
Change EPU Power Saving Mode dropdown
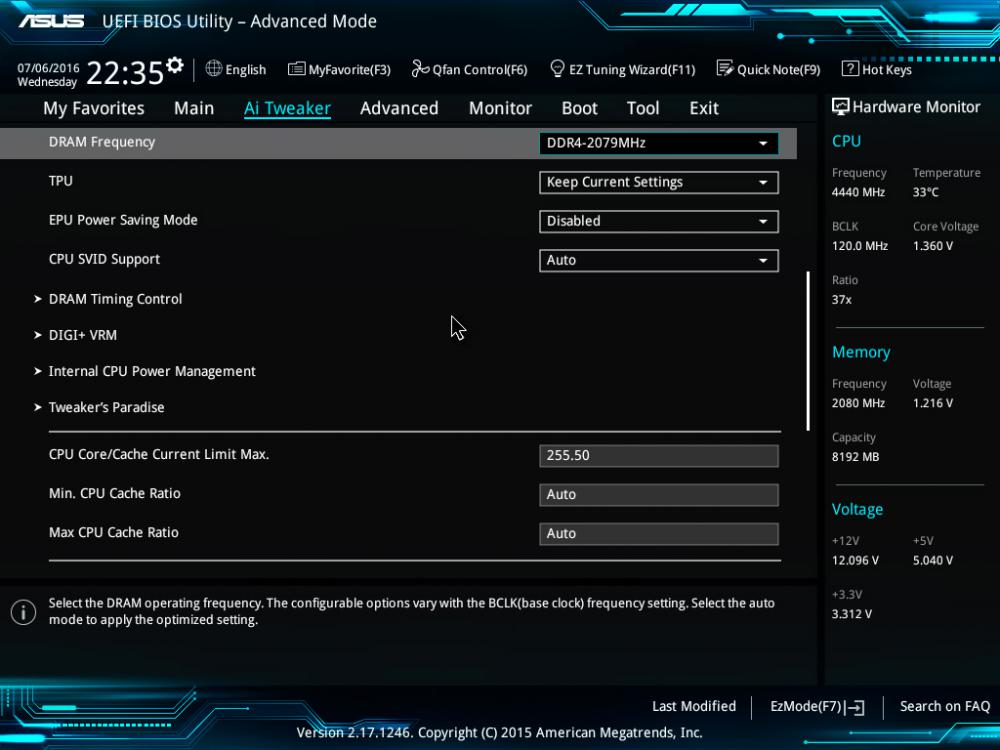point(658,221)
